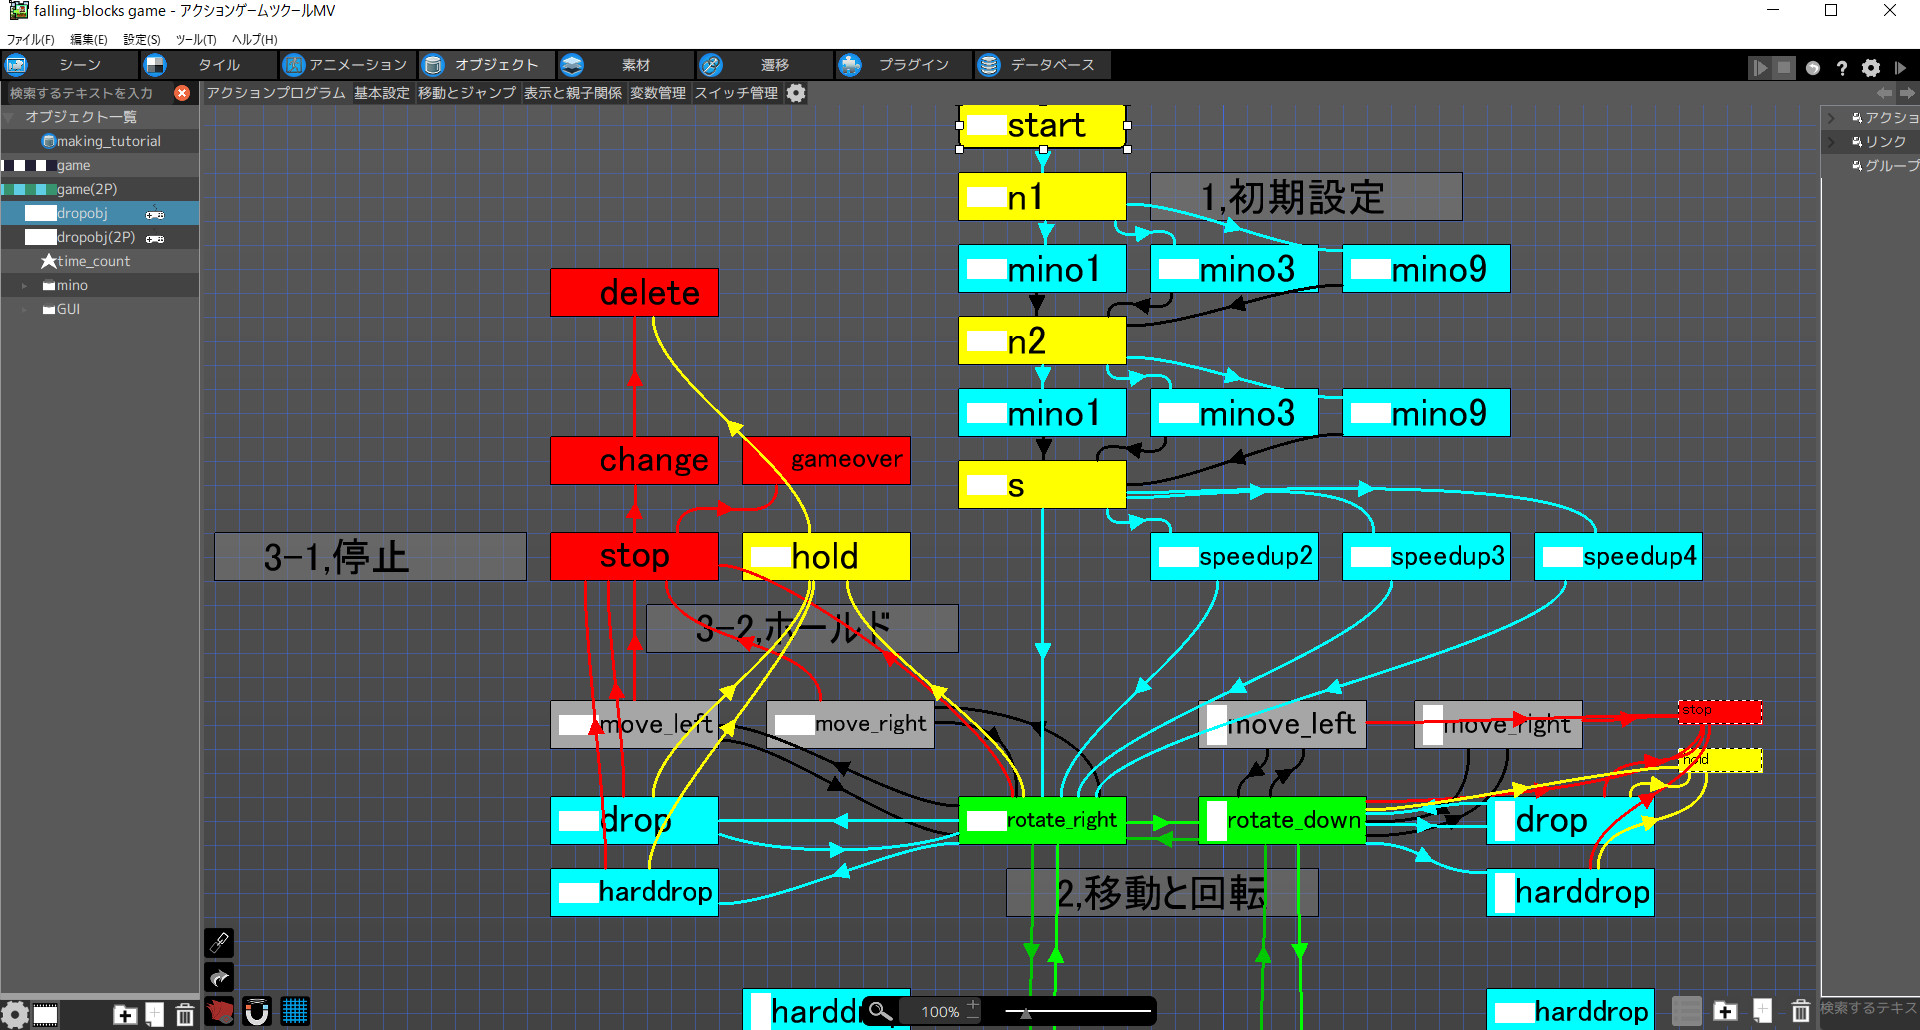Toggle snapping with the magnet icon
Image resolution: width=1920 pixels, height=1030 pixels.
click(257, 1011)
